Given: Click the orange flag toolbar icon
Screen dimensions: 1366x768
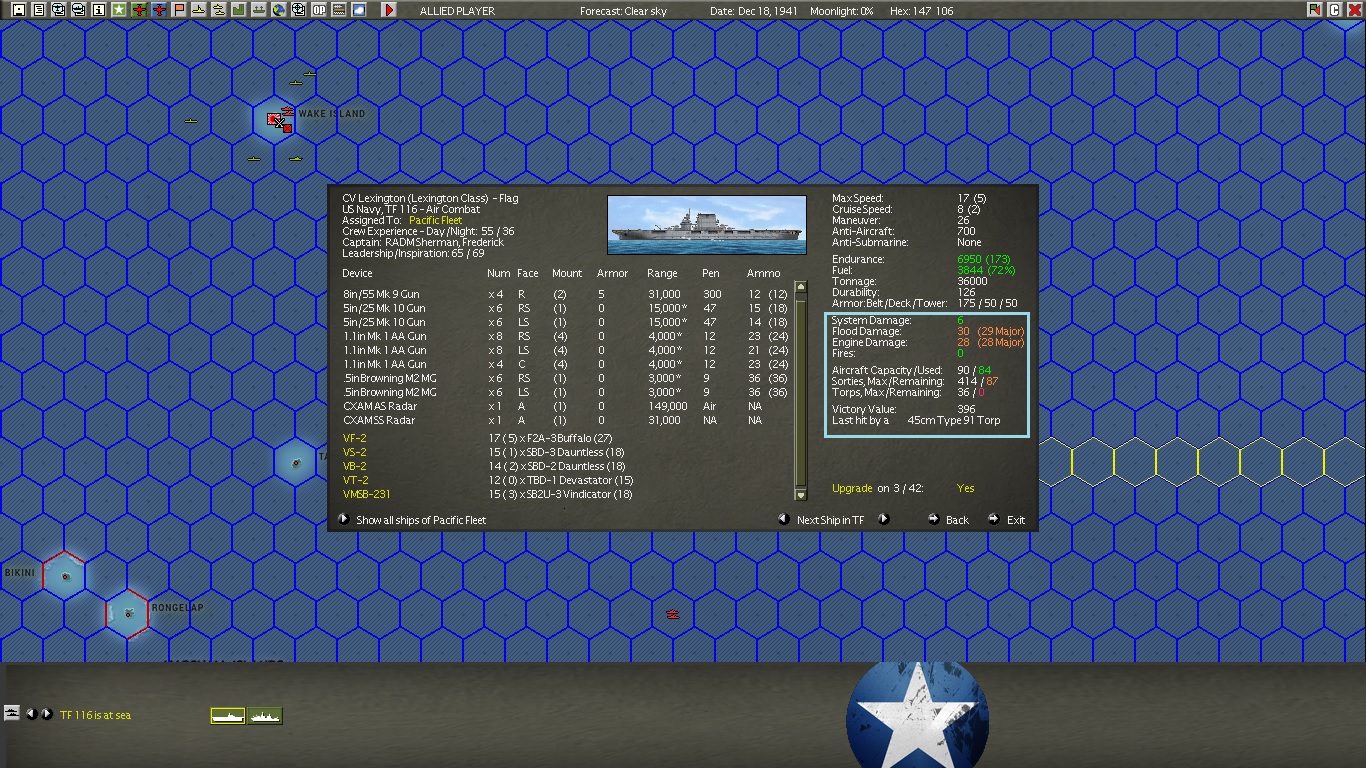Looking at the screenshot, I should coord(179,10).
